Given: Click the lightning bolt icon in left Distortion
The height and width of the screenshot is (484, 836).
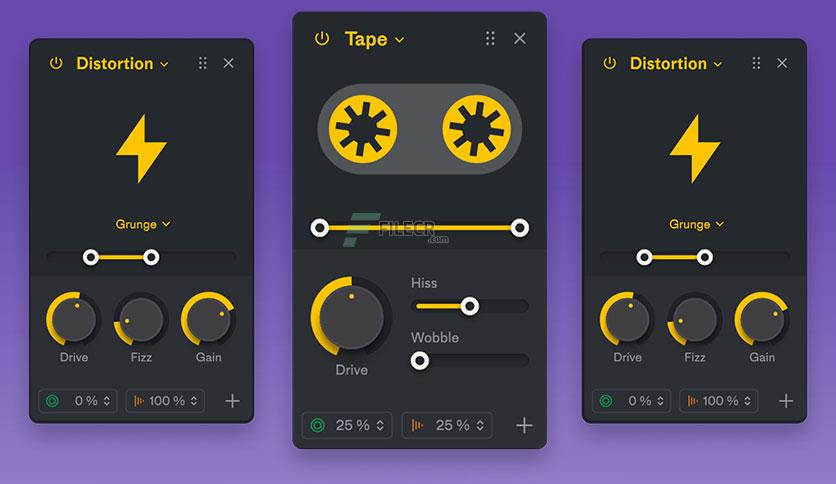Looking at the screenshot, I should coord(141,149).
